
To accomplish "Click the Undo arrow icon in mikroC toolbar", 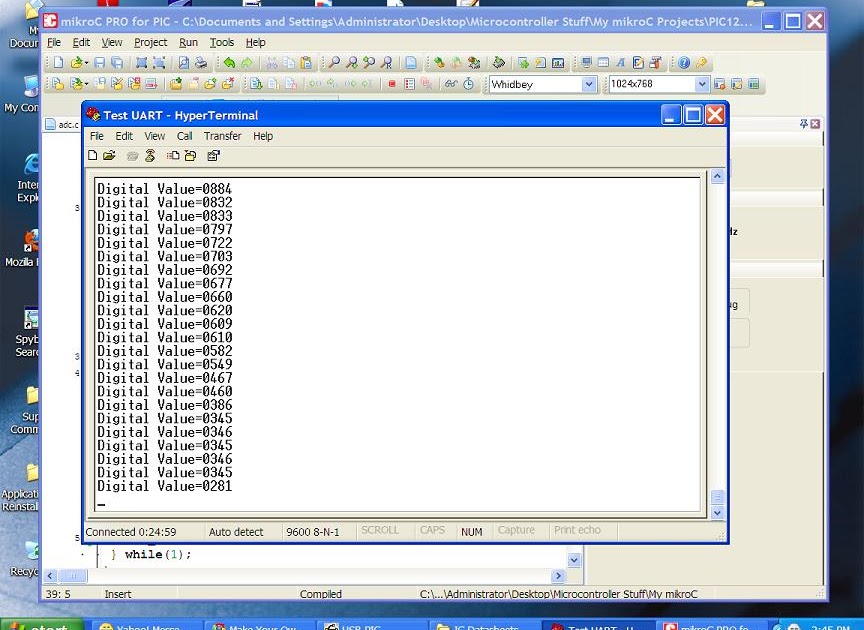I will click(x=231, y=61).
